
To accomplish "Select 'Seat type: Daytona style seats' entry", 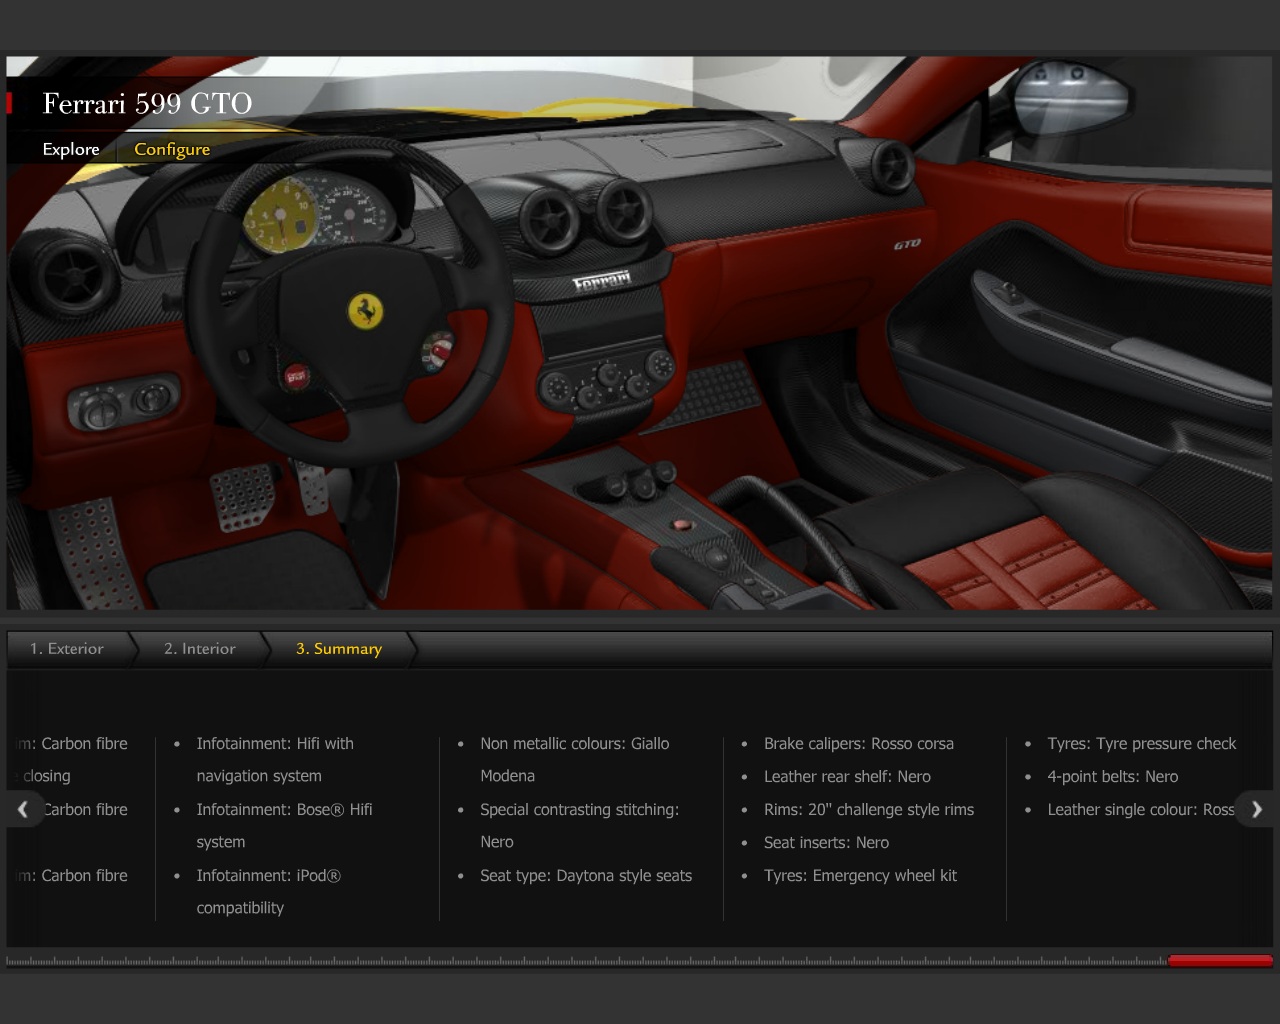I will pyautogui.click(x=585, y=876).
